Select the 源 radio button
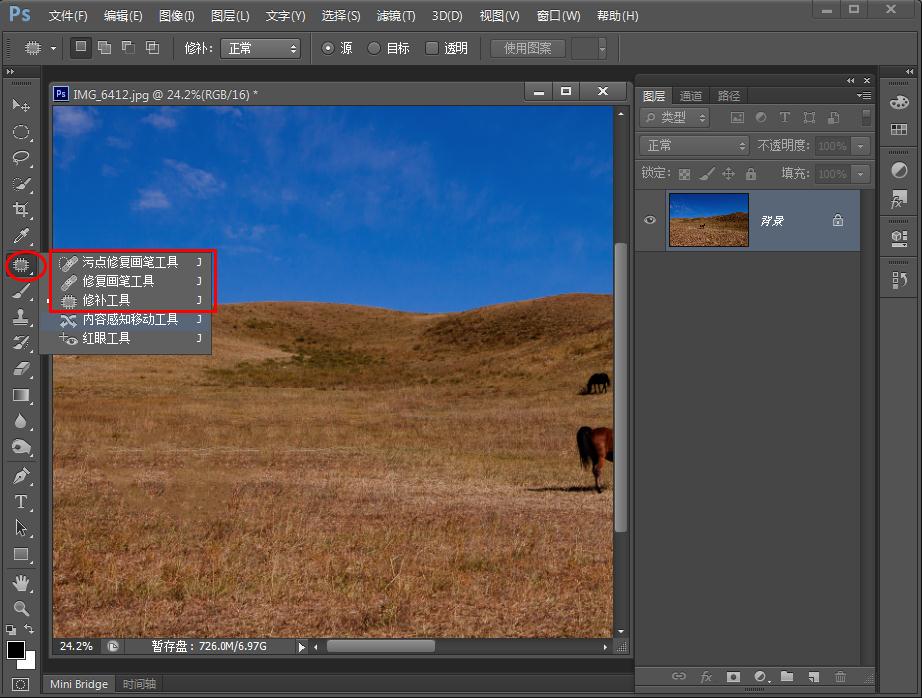922x698 pixels. tap(327, 48)
